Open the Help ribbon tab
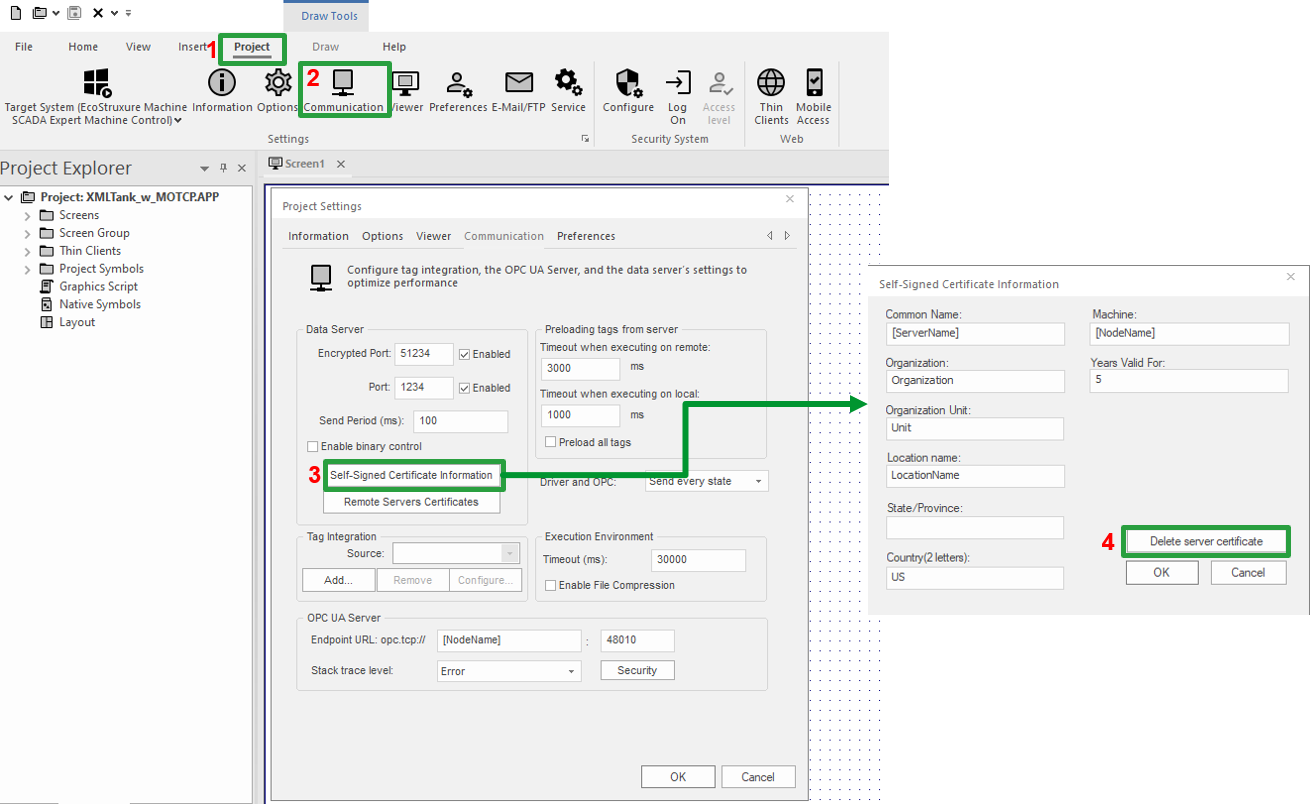 pos(394,47)
